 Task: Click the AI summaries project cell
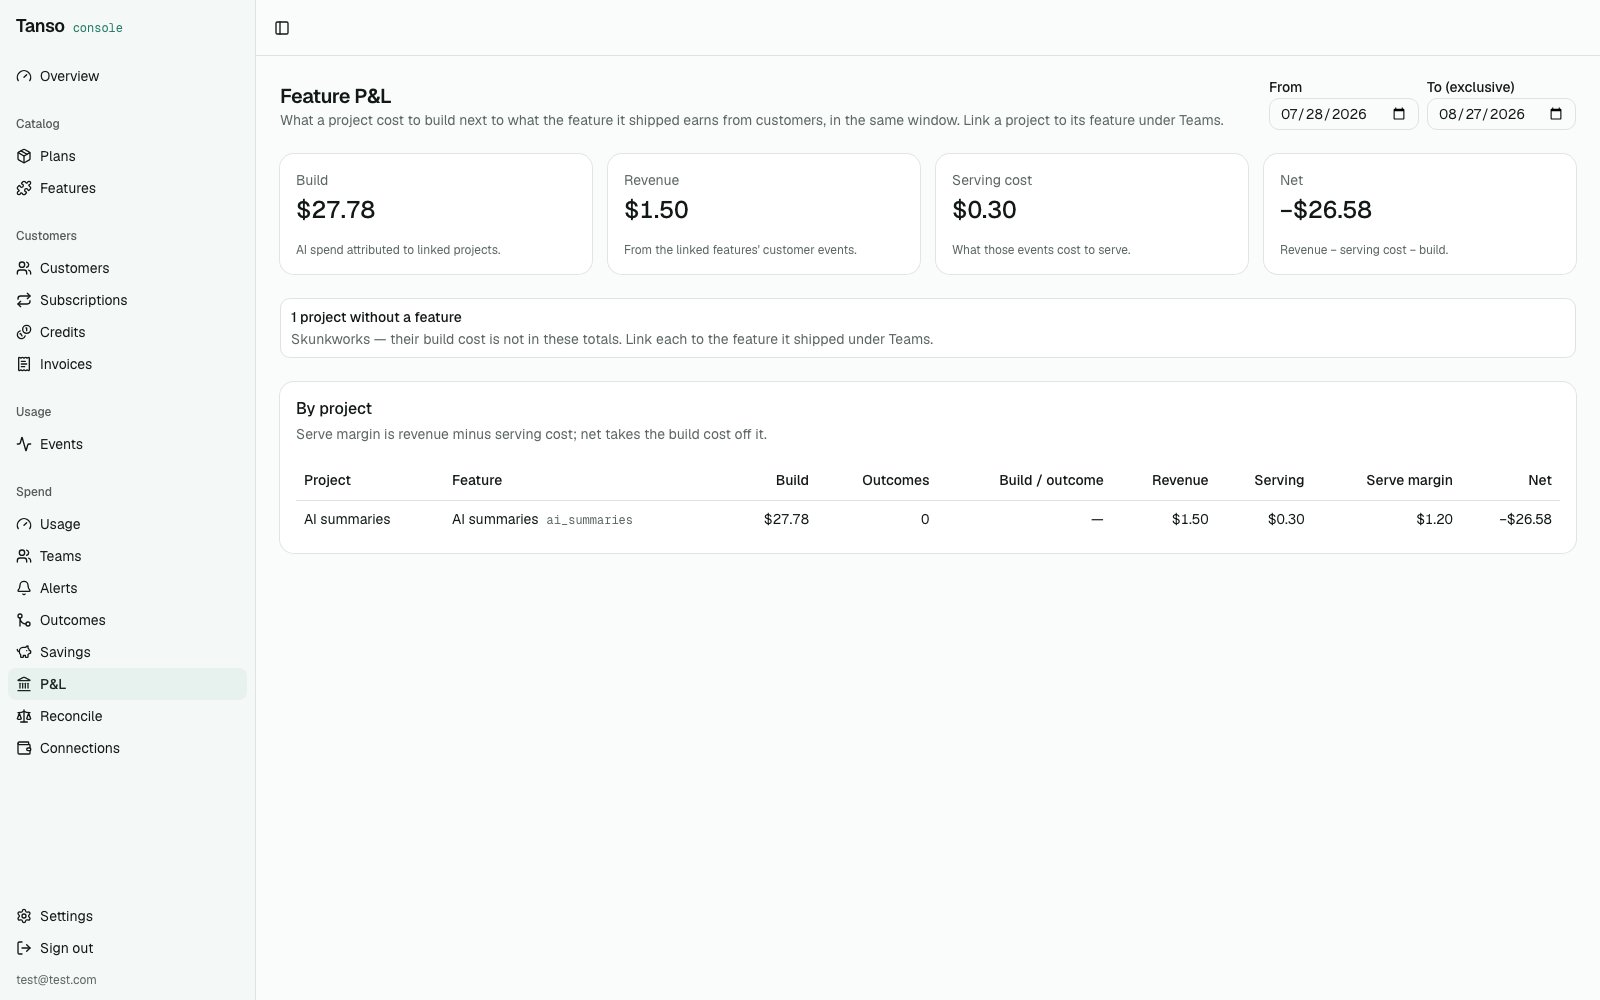click(x=347, y=519)
